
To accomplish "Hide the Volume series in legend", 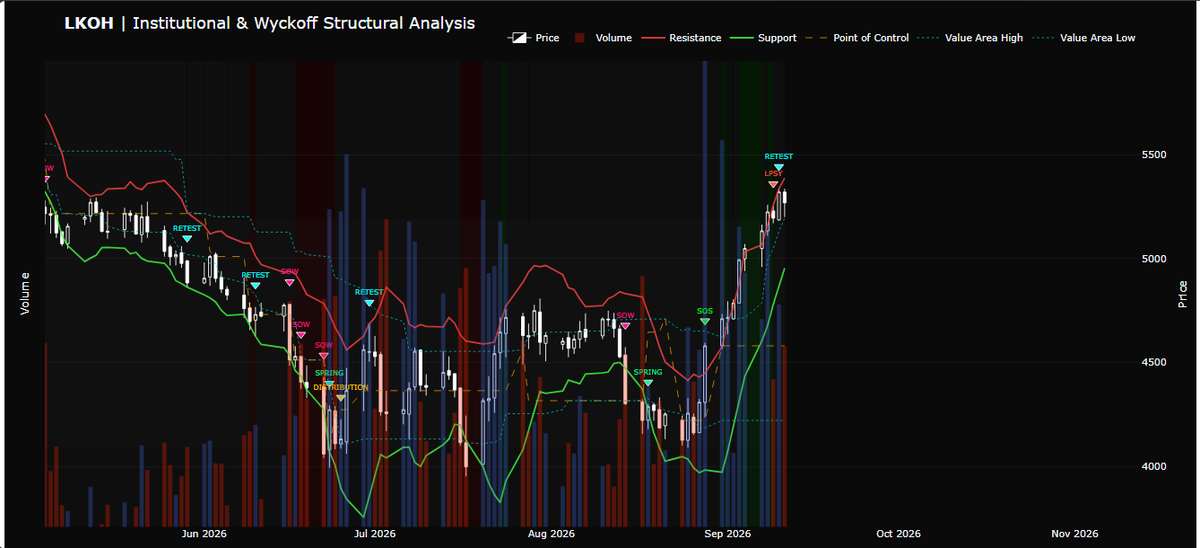I will point(603,38).
